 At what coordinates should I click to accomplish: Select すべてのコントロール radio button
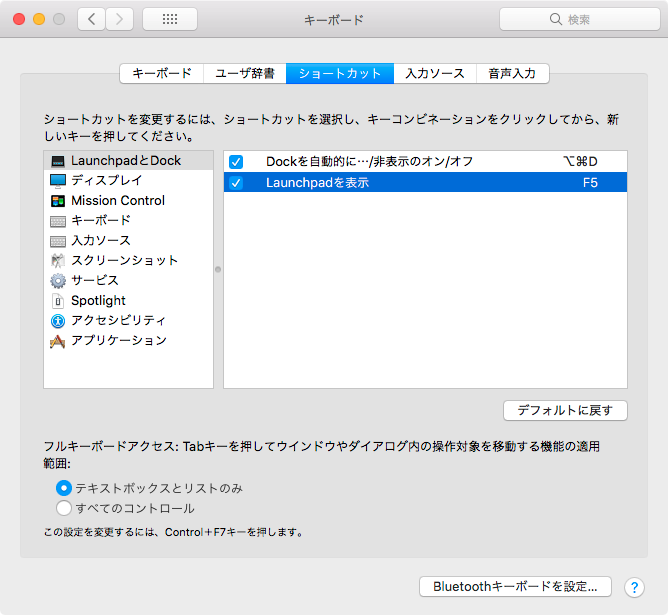[x=64, y=508]
